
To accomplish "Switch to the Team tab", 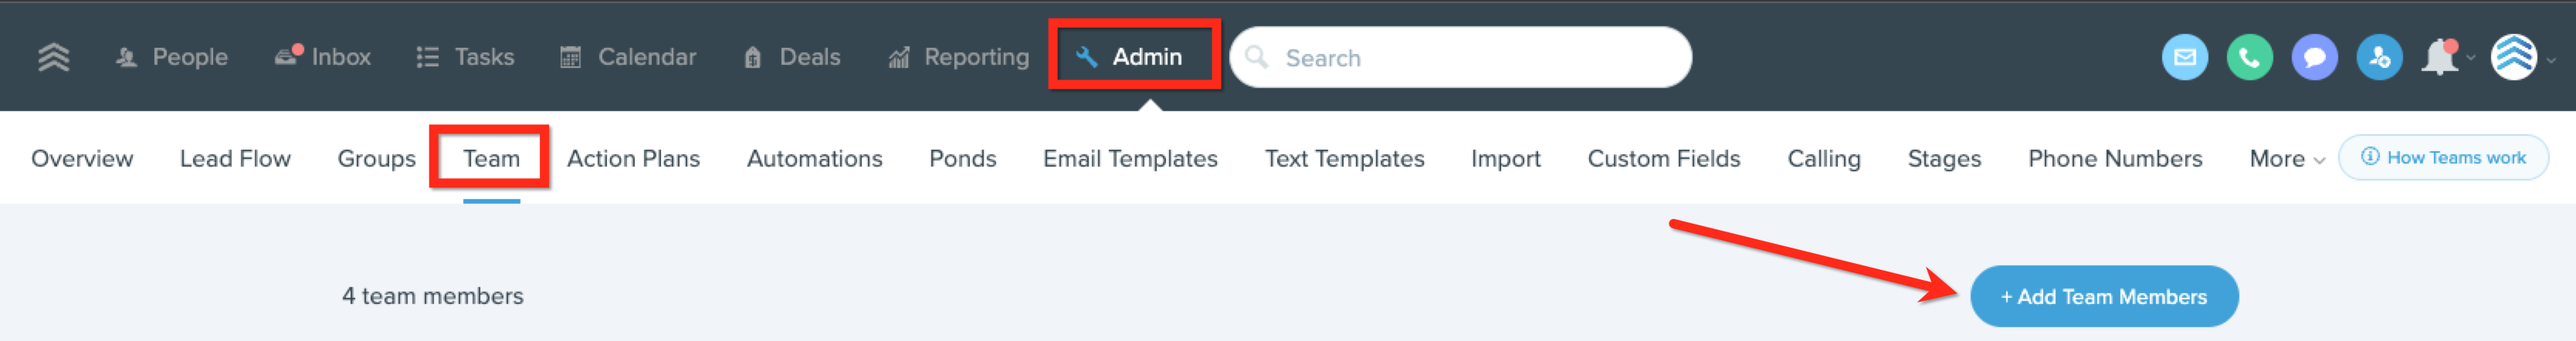I will pyautogui.click(x=491, y=158).
